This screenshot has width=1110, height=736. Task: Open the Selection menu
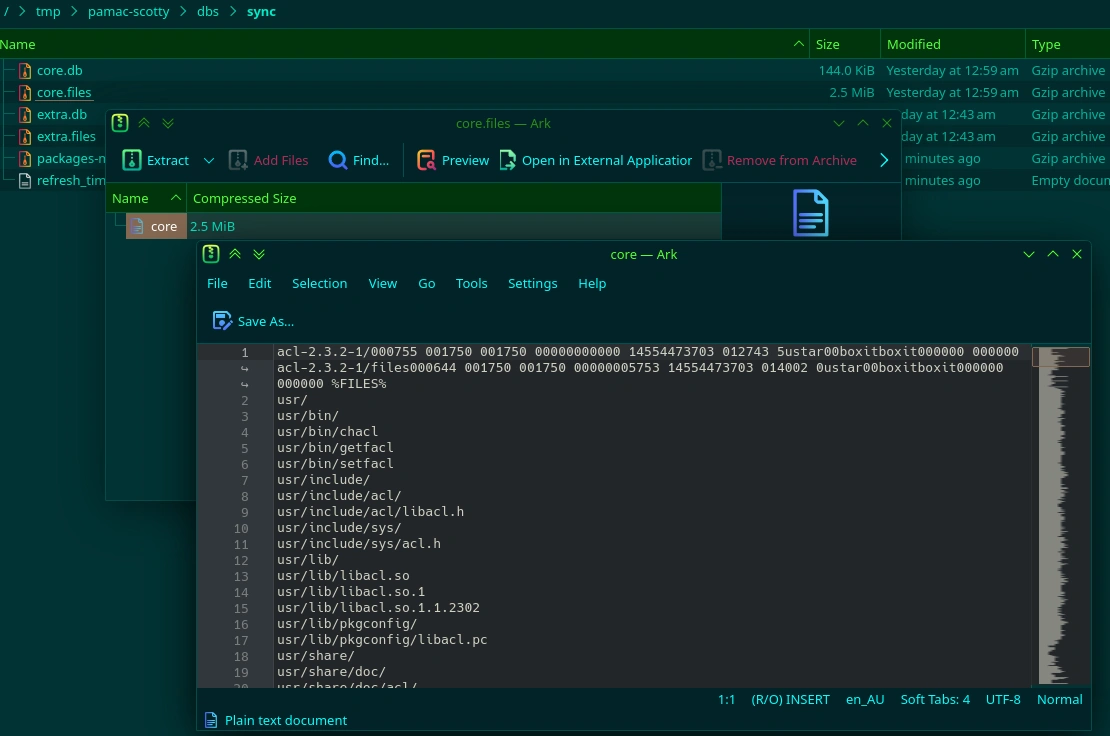coord(319,284)
